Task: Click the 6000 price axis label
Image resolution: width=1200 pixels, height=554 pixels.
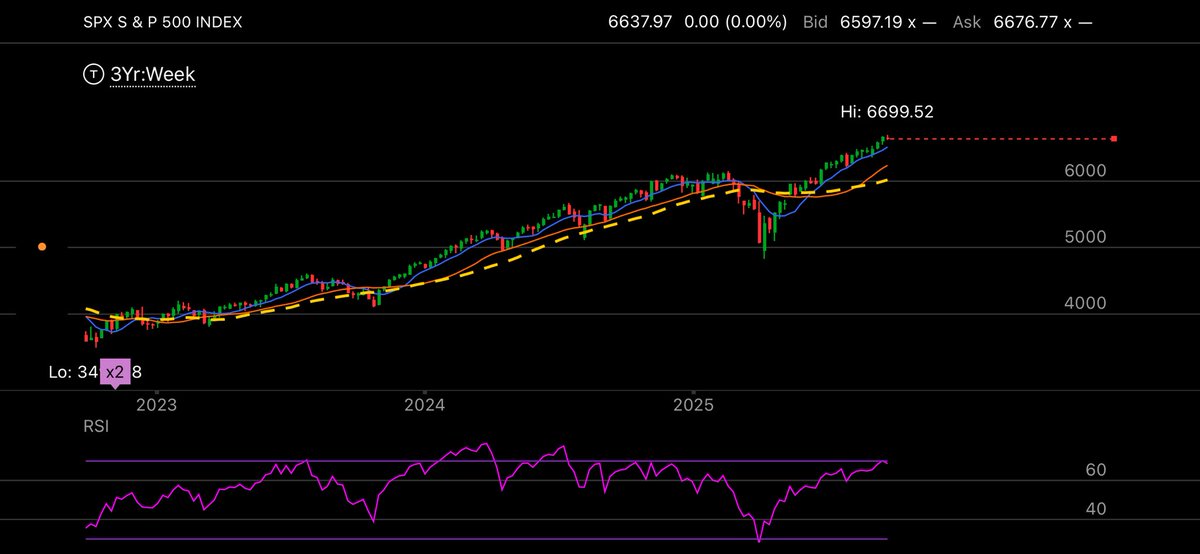Action: click(1083, 171)
